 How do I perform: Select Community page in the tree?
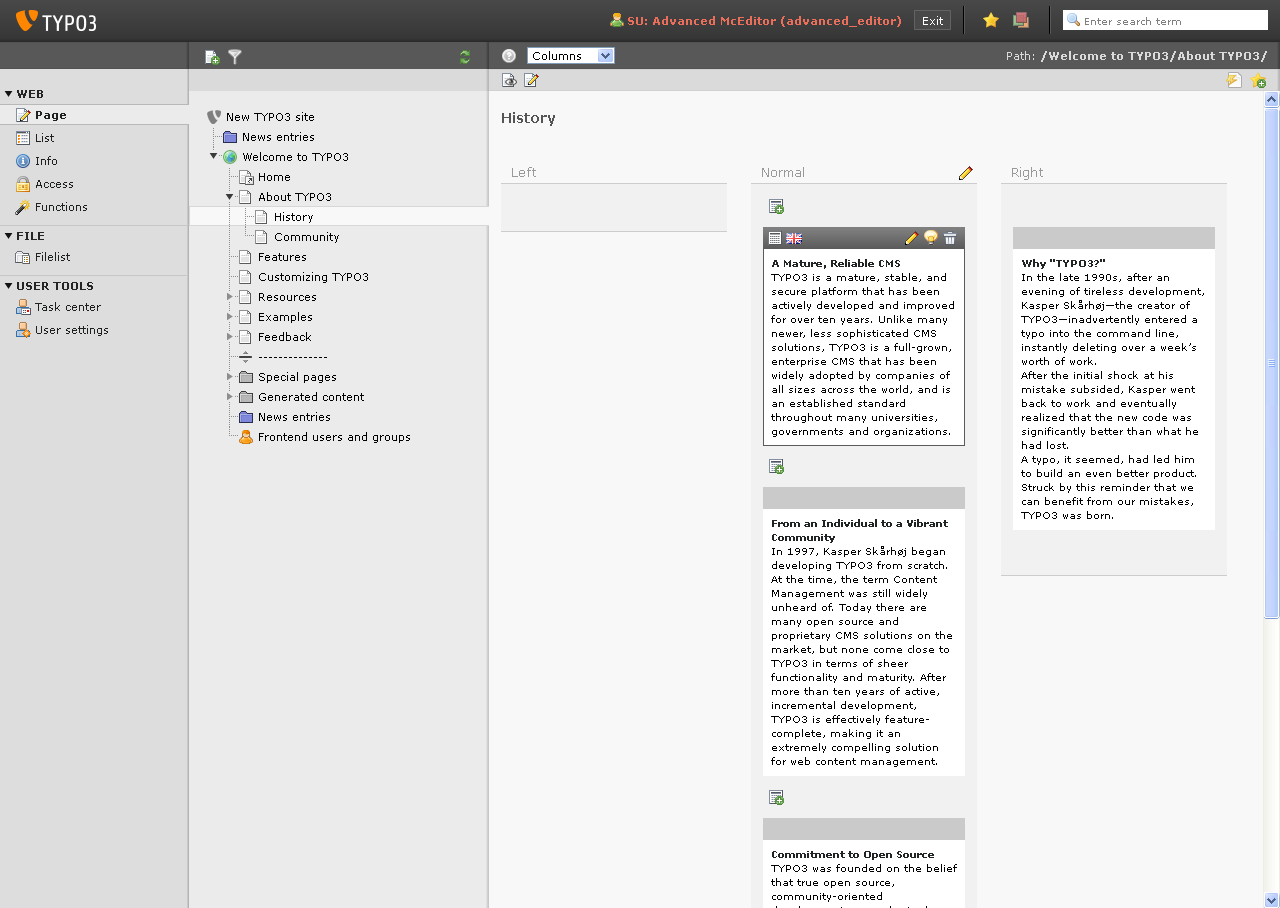pyautogui.click(x=306, y=237)
